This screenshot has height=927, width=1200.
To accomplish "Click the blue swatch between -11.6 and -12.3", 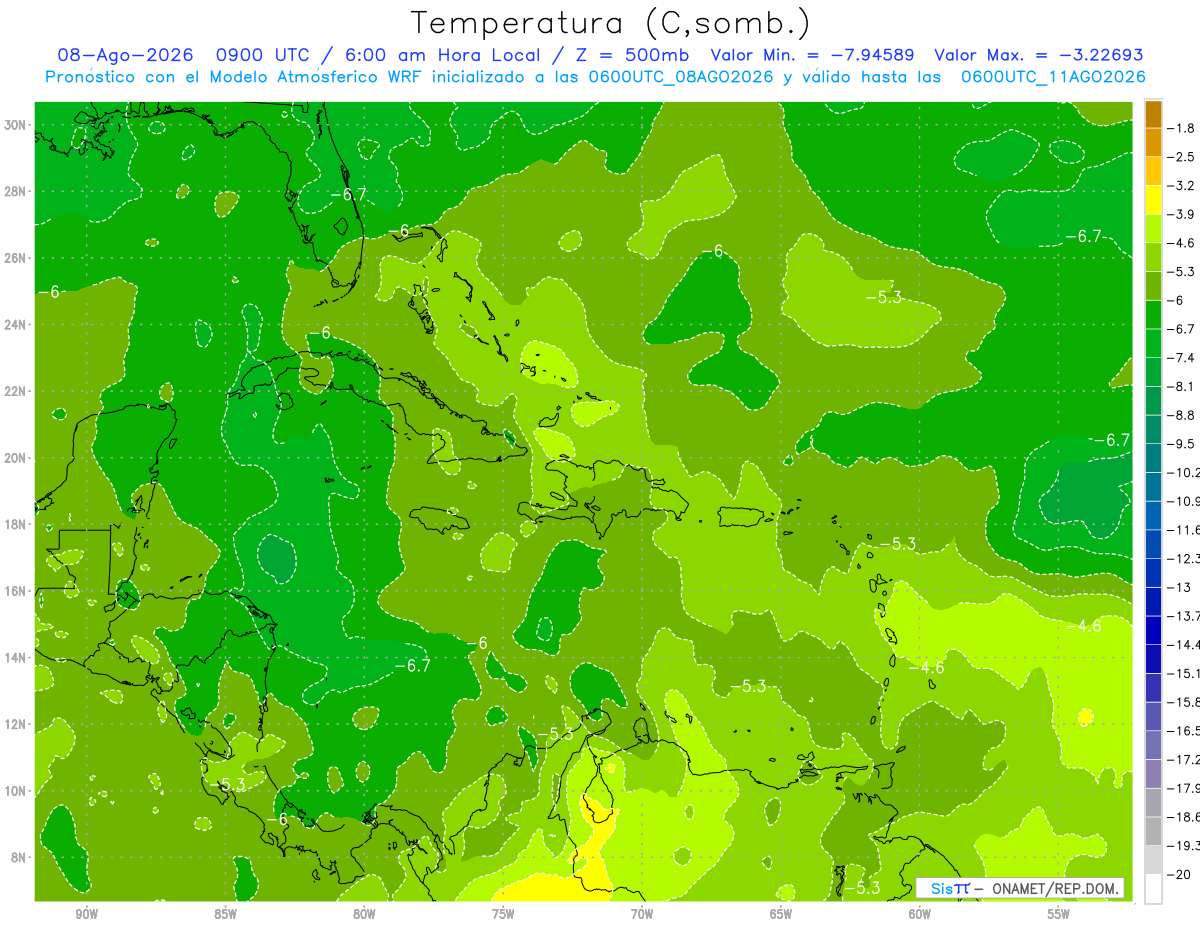I will coord(1153,544).
